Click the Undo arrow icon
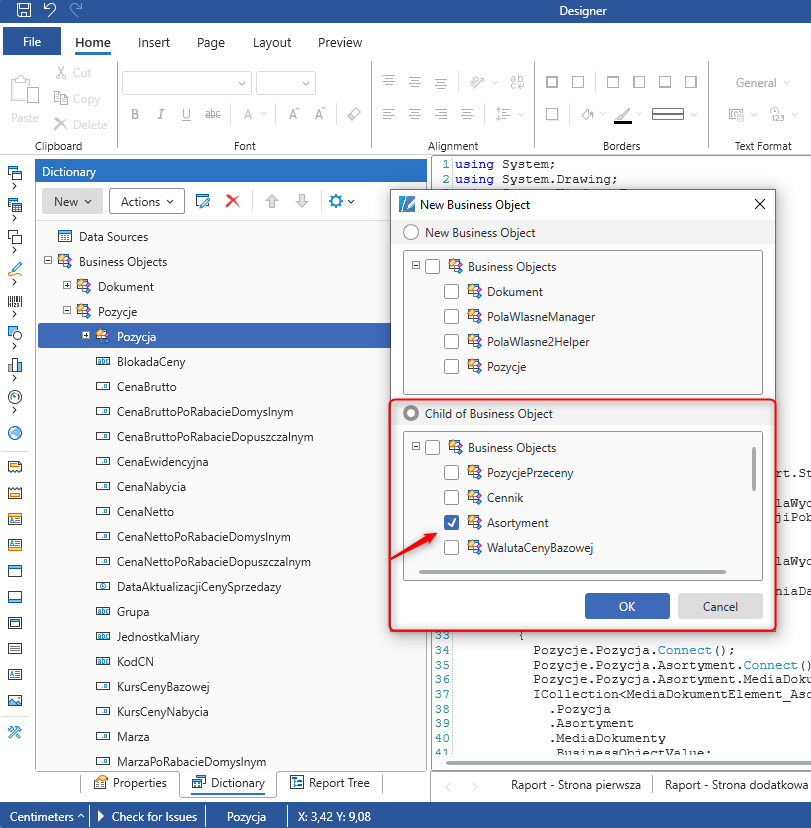Image resolution: width=811 pixels, height=828 pixels. (x=50, y=10)
